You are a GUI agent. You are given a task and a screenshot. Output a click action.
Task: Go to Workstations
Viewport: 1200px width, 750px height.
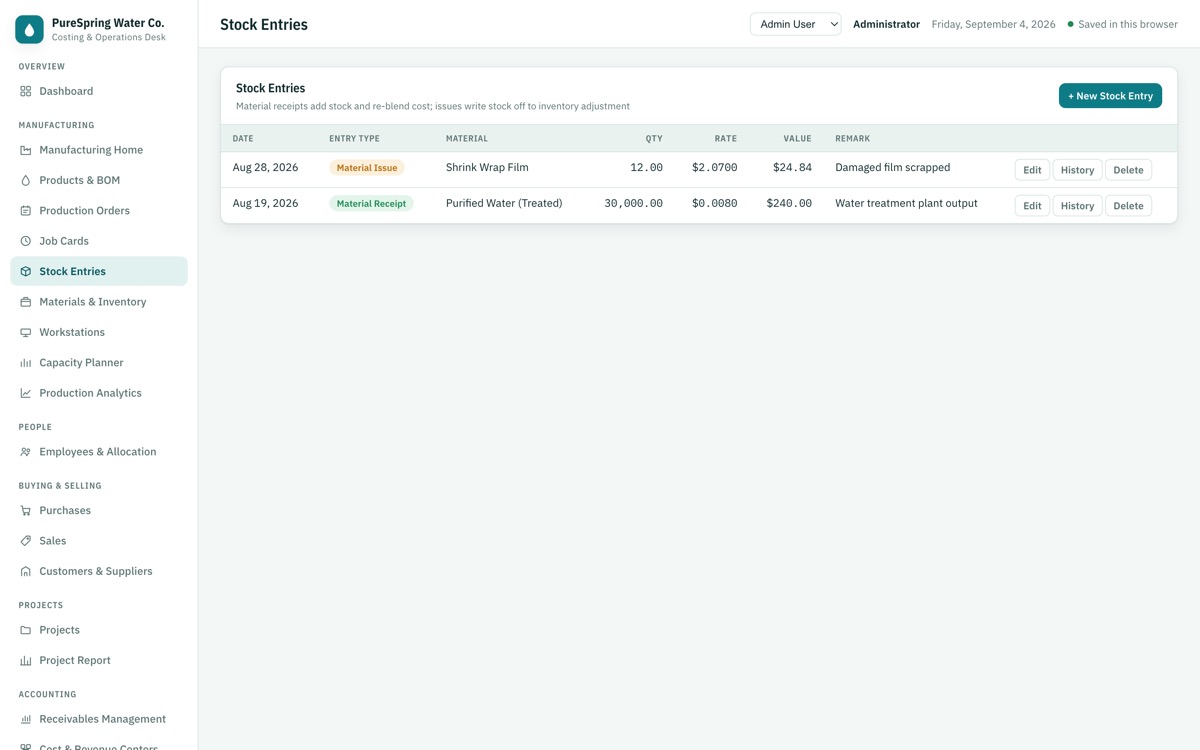click(99, 332)
